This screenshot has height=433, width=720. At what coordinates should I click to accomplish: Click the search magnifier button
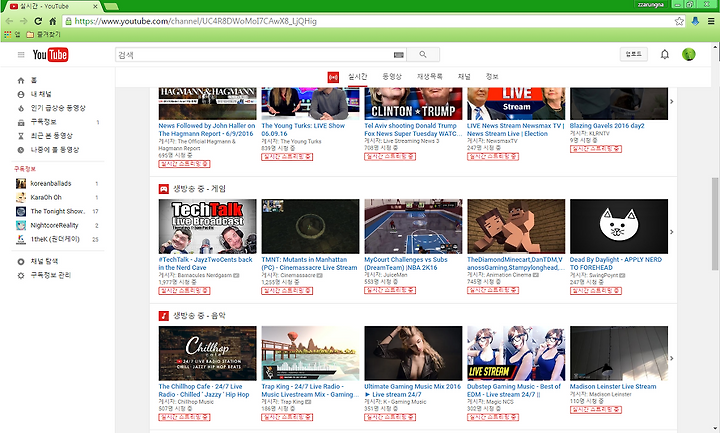tap(423, 55)
